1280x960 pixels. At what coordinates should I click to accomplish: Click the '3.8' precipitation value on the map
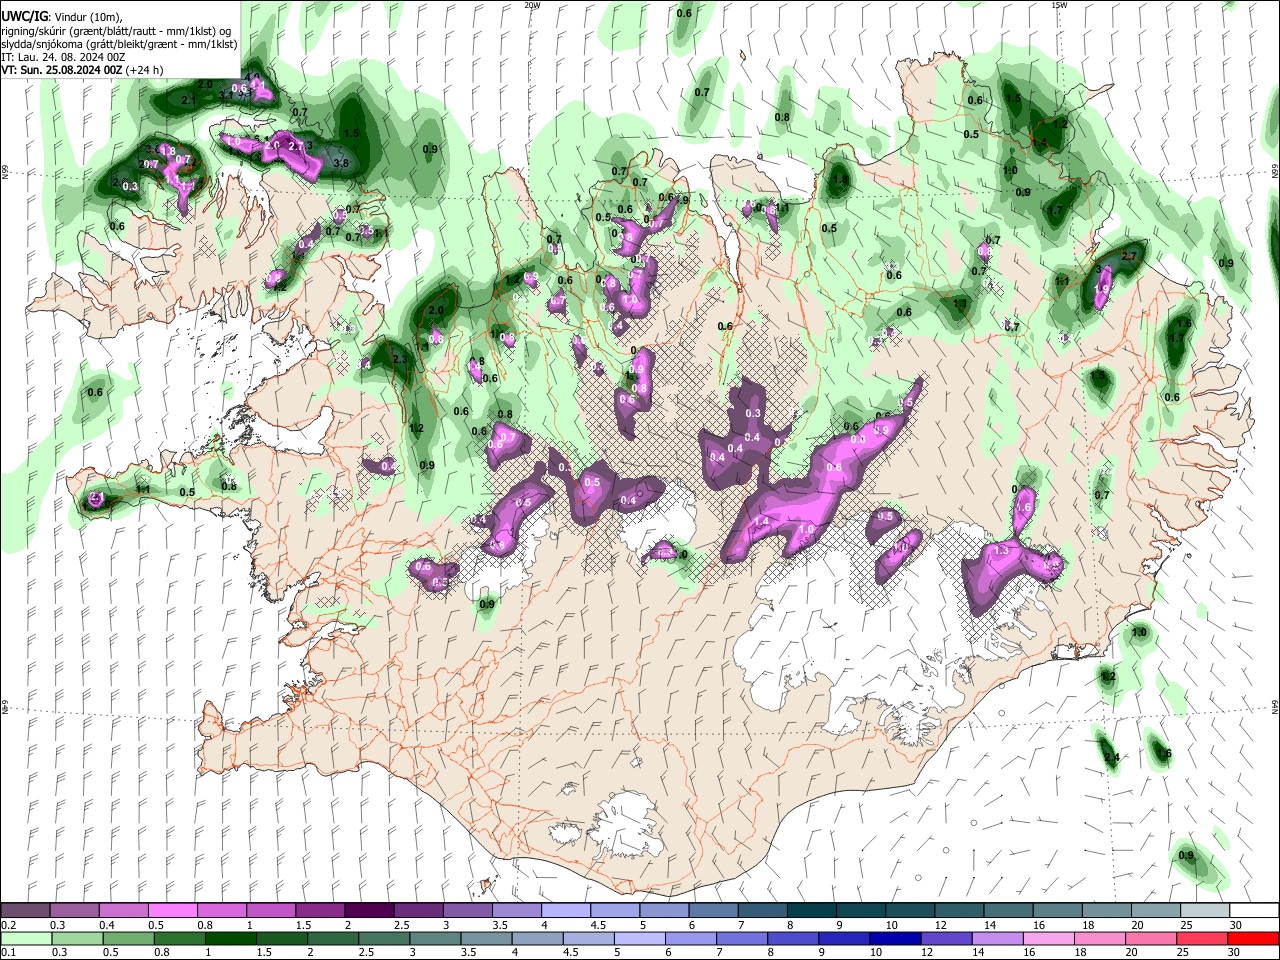tap(340, 163)
